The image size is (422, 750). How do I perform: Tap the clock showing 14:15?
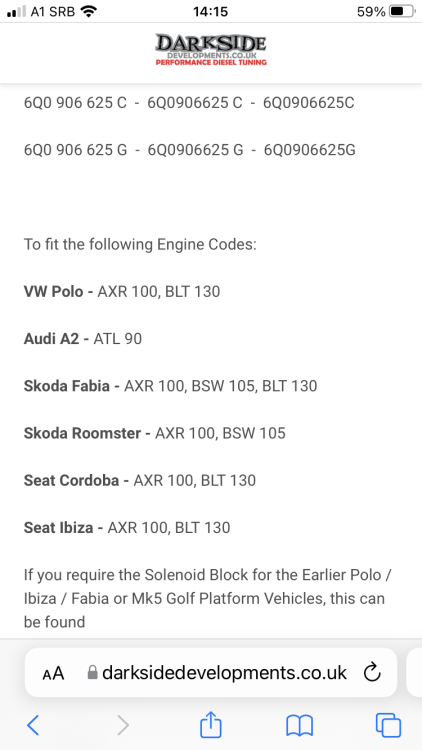coord(211,11)
